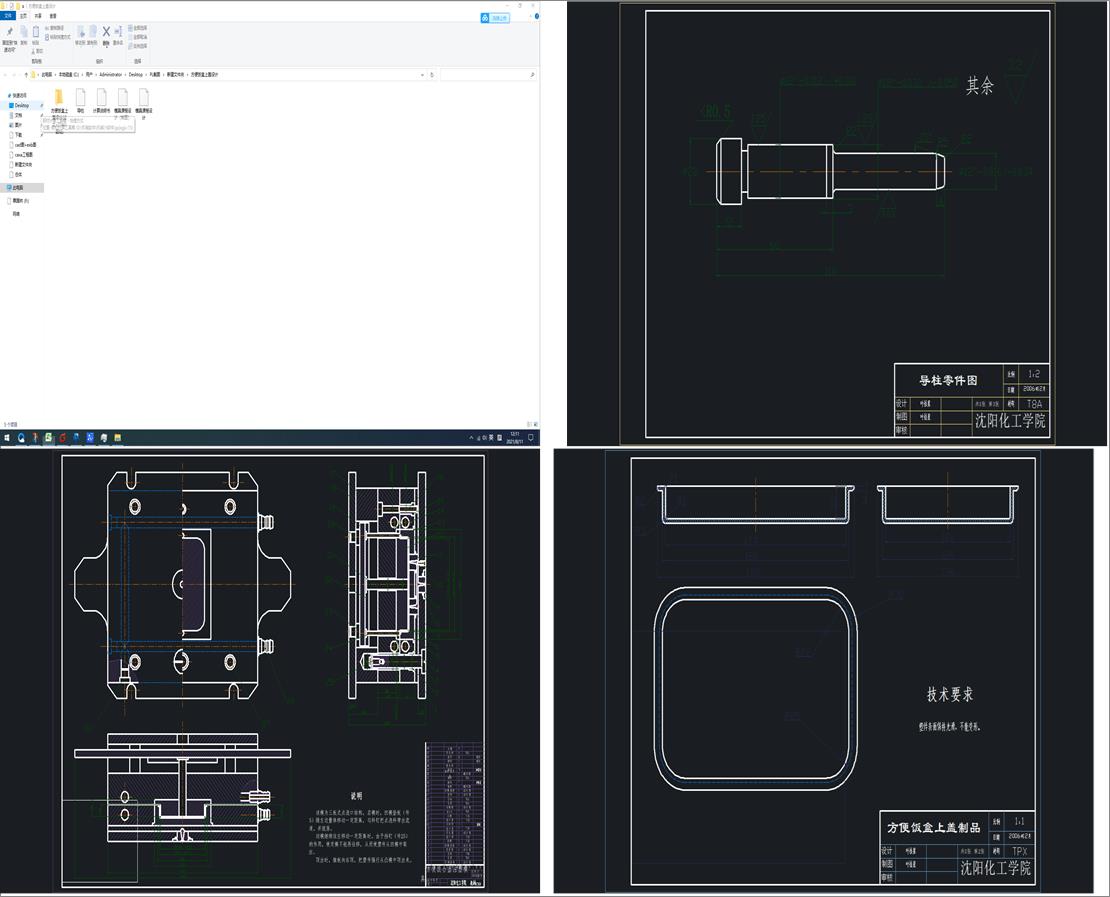Open the lunch box lid product drawing

[x=830, y=670]
